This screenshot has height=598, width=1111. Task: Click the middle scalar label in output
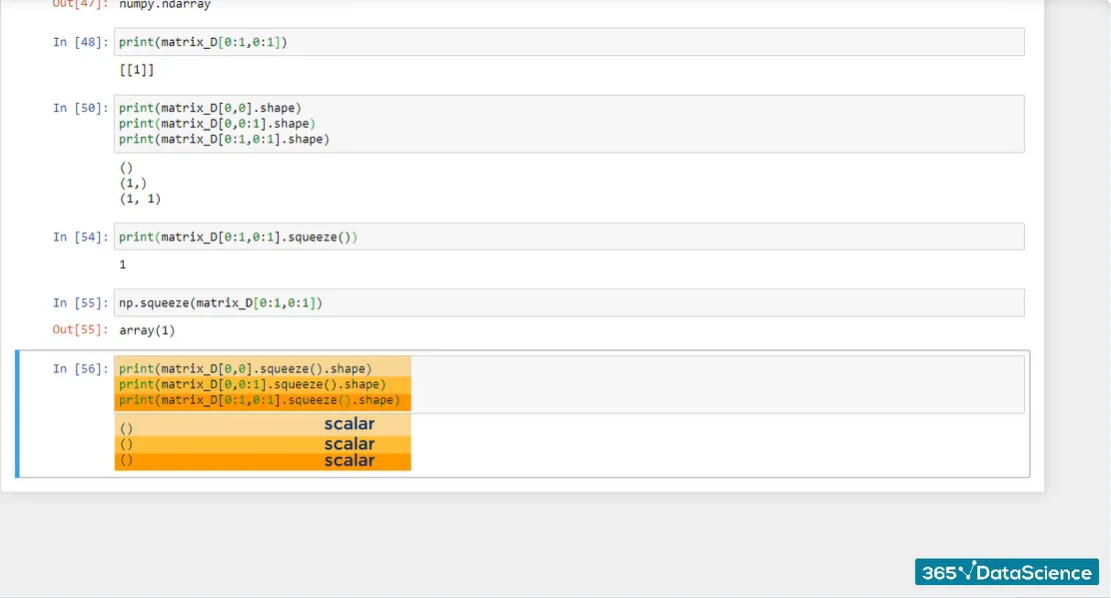point(349,444)
